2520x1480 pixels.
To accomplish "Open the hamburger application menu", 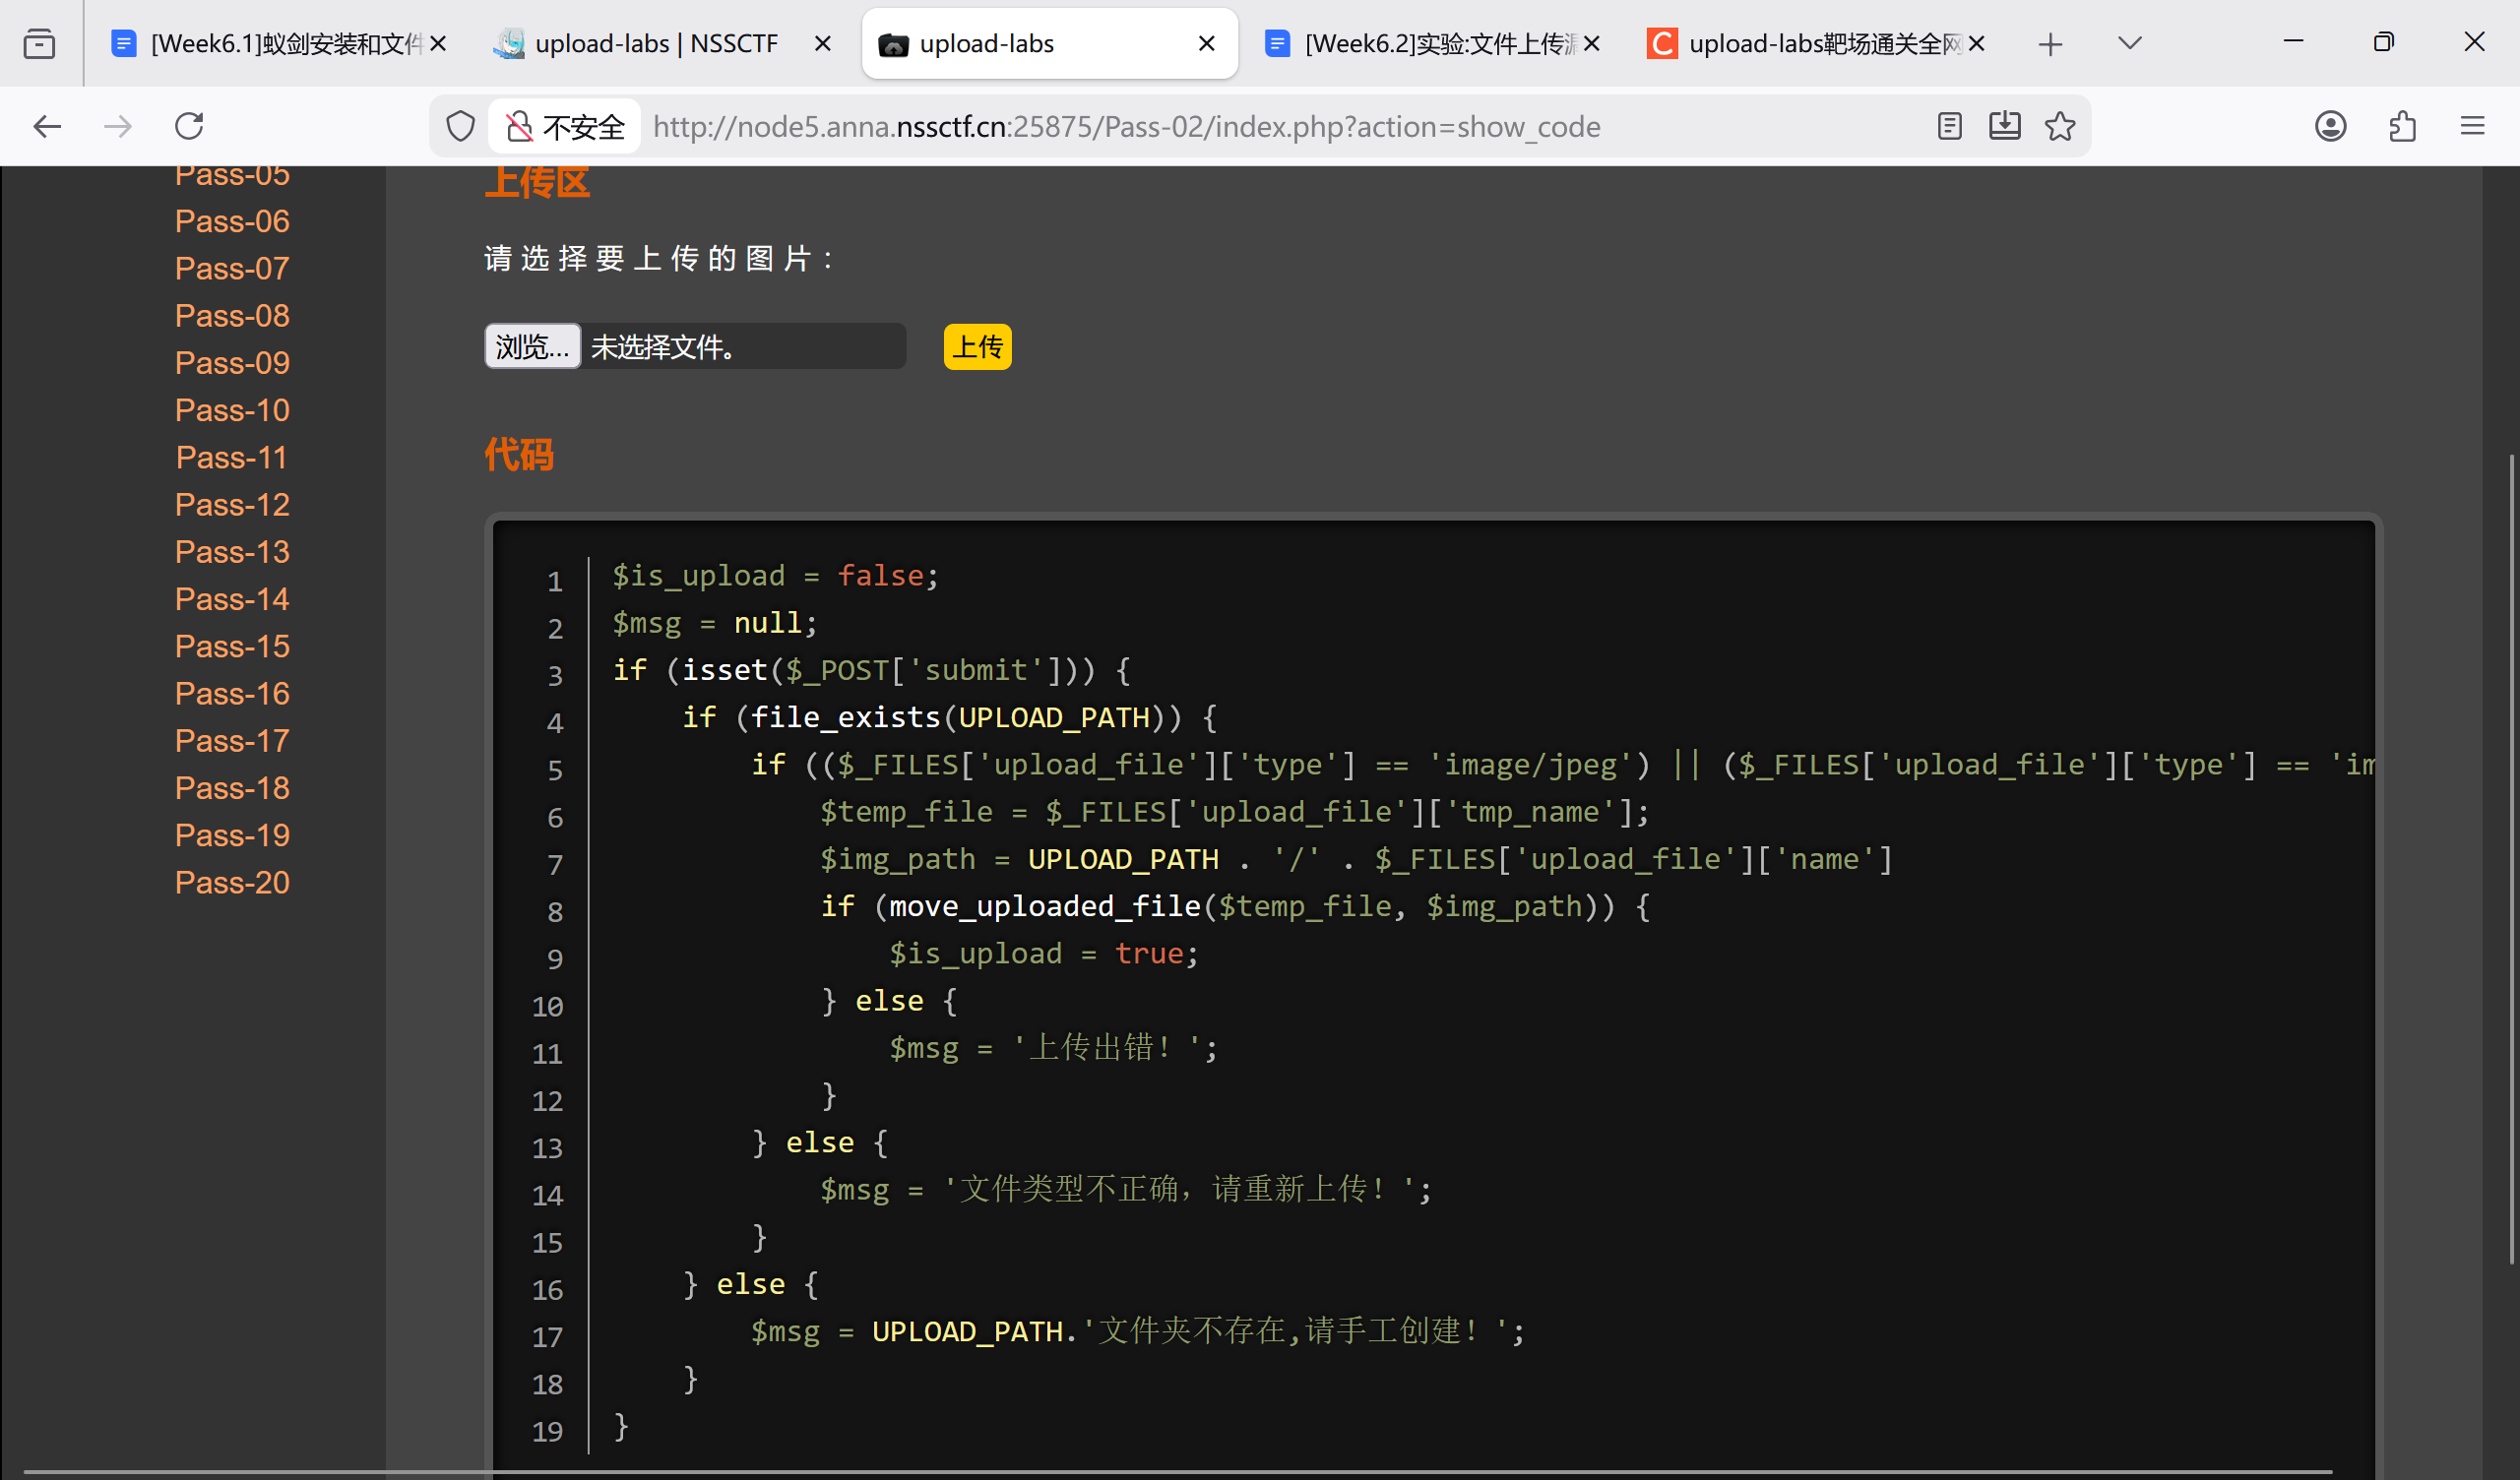I will coord(2472,126).
